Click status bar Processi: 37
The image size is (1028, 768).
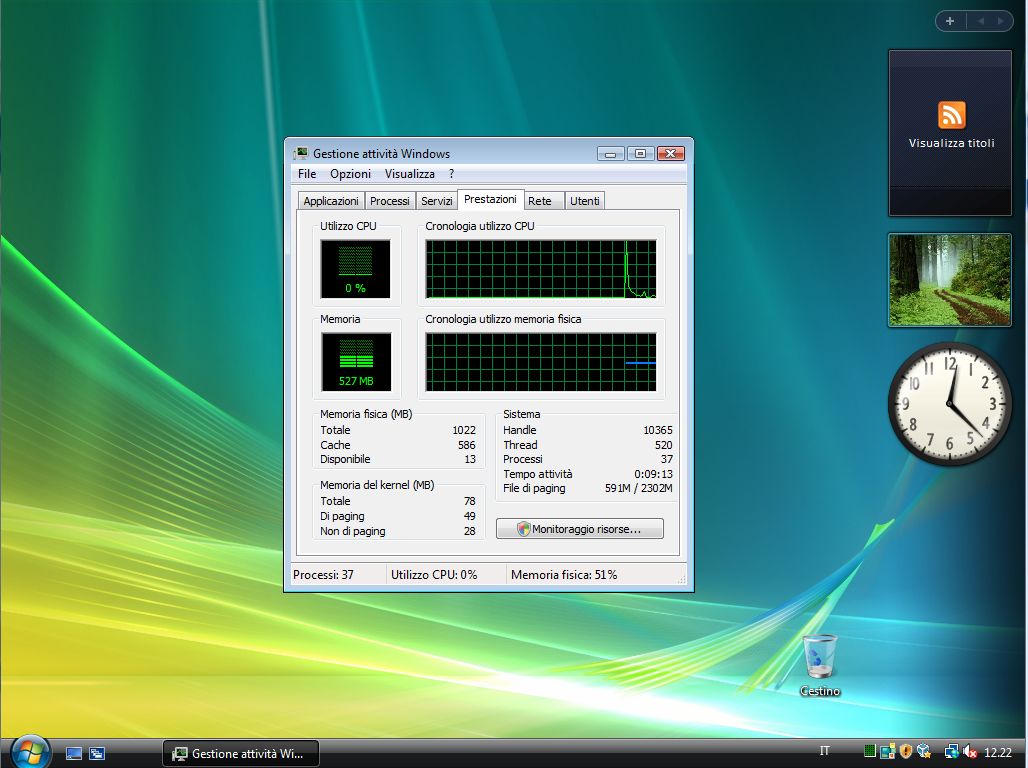(323, 575)
